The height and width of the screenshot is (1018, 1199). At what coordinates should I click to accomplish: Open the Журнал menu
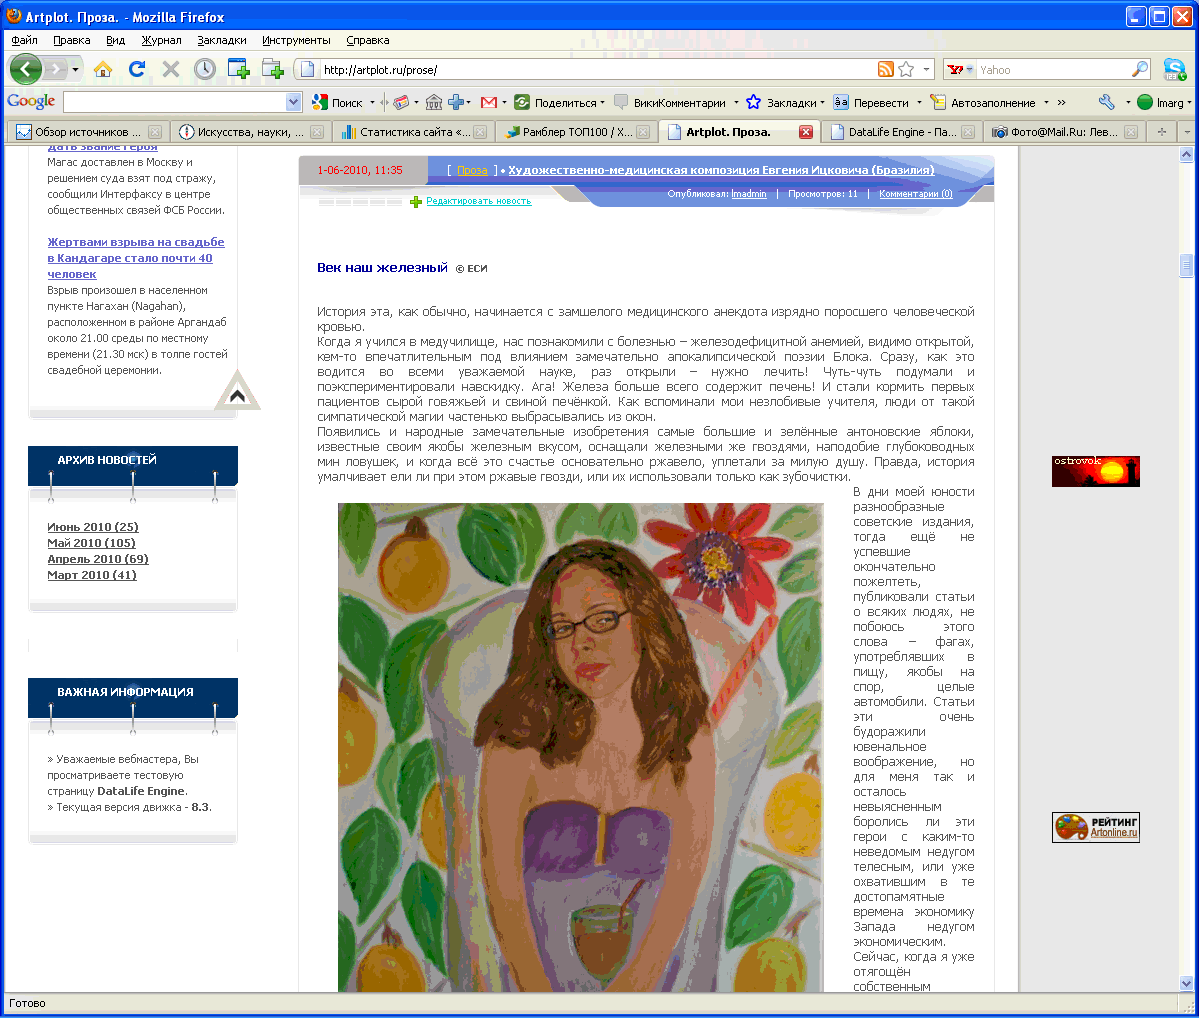click(x=161, y=40)
